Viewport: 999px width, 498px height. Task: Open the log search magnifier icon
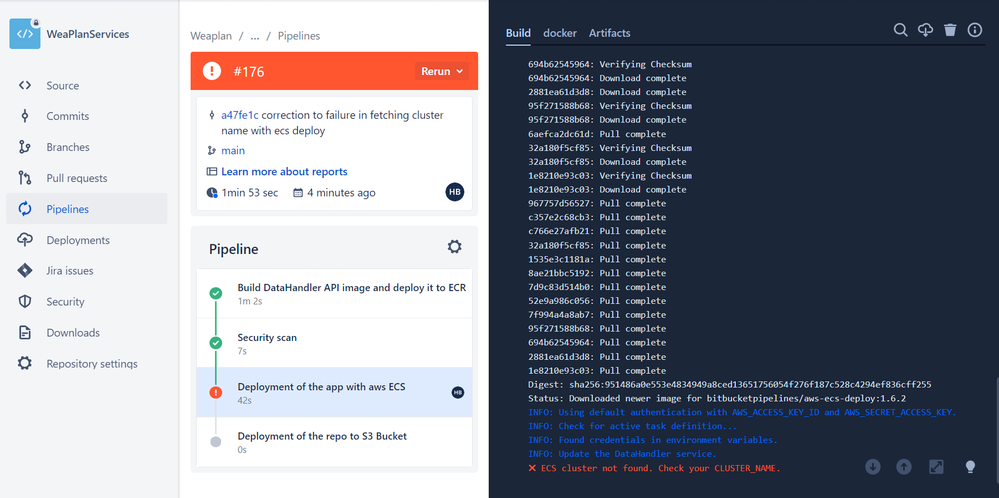(900, 30)
